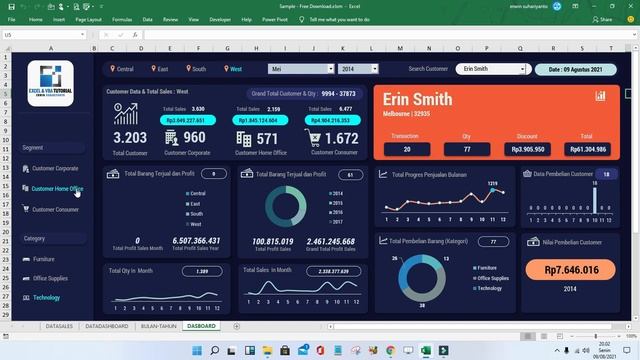640x360 pixels.
Task: Switch to the Home ribbon tab
Action: 36,19
